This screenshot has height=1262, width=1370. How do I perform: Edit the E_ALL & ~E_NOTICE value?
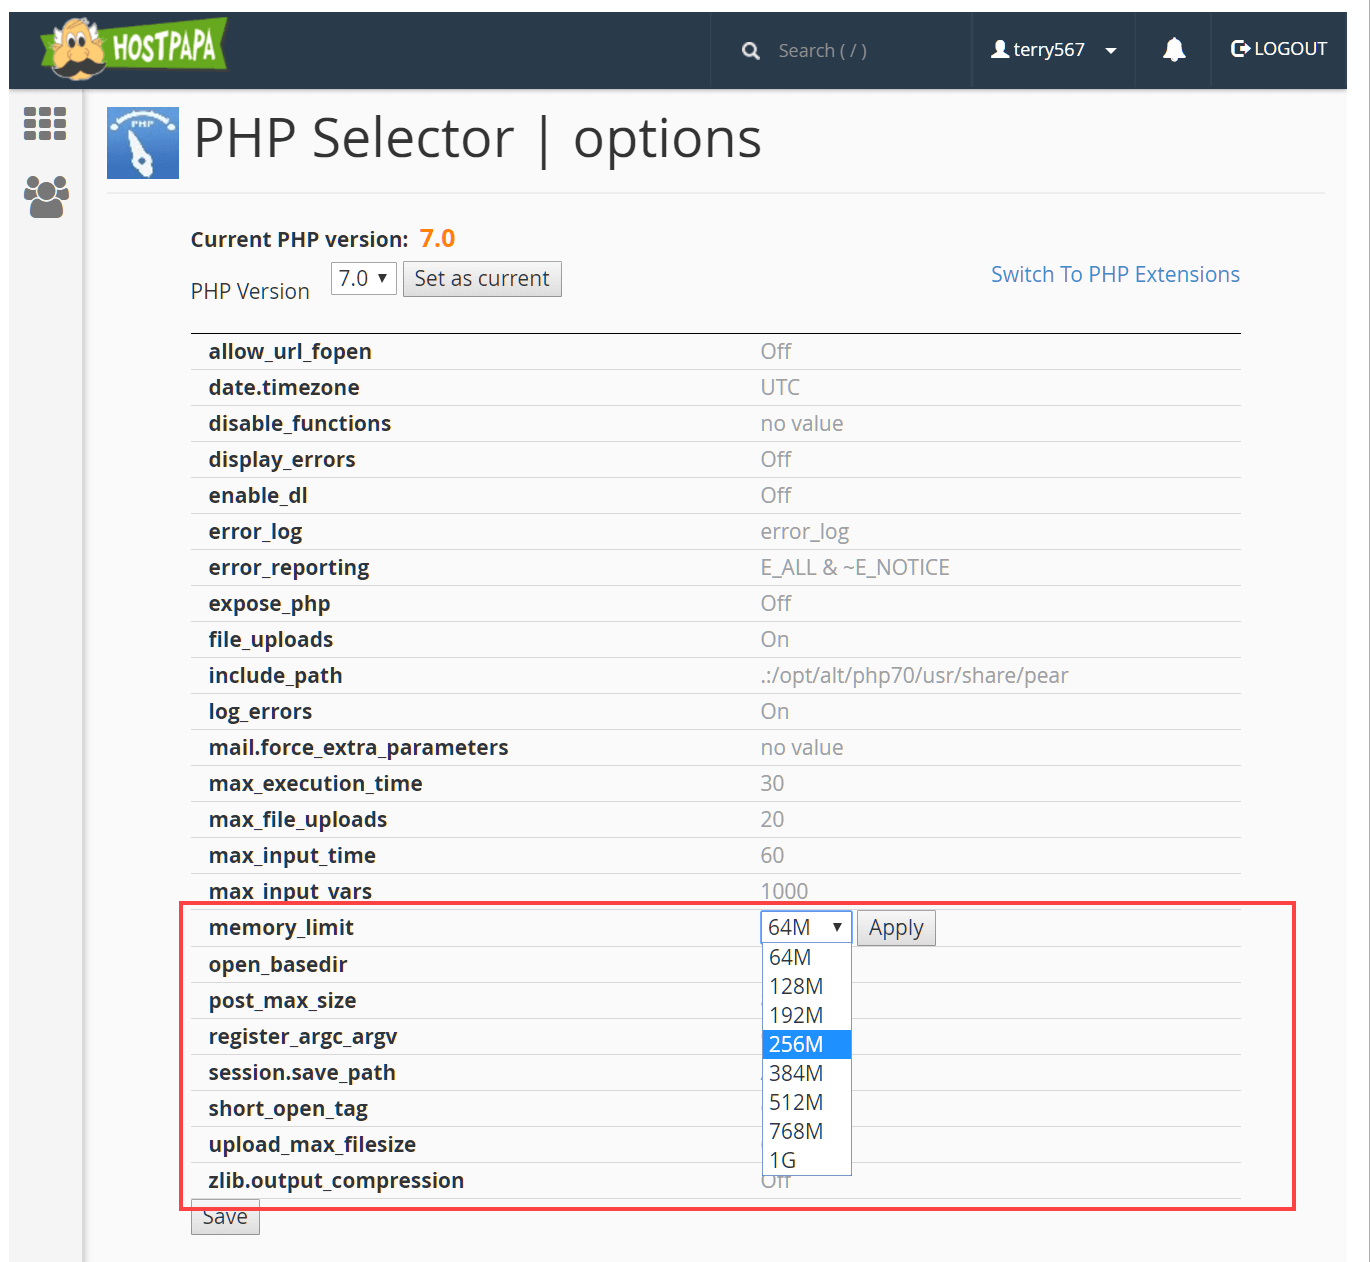point(855,567)
